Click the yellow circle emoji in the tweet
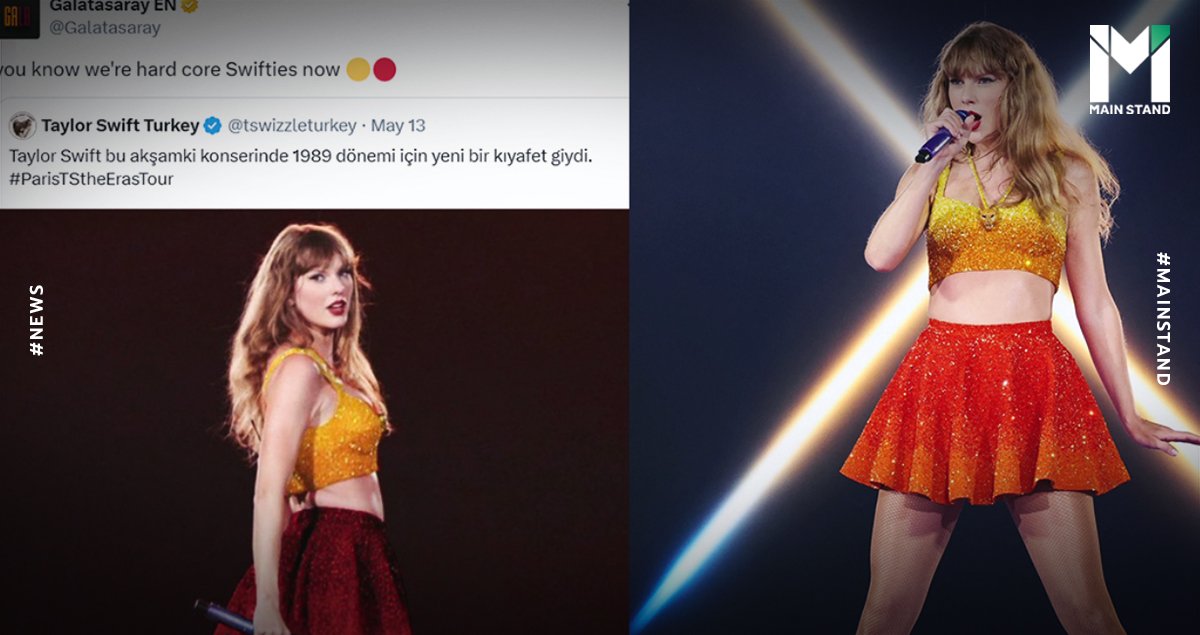The image size is (1200, 635). click(357, 69)
